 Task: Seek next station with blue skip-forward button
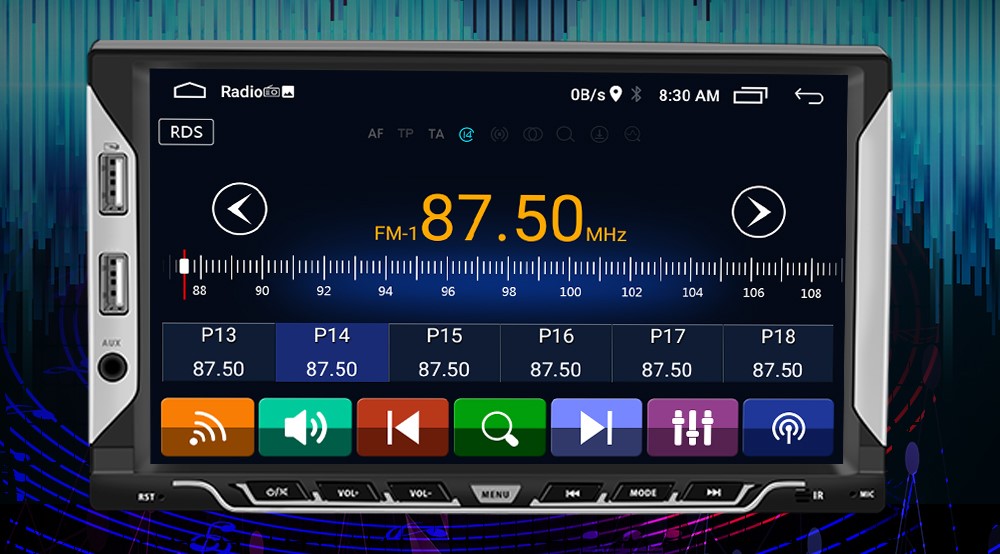(596, 427)
